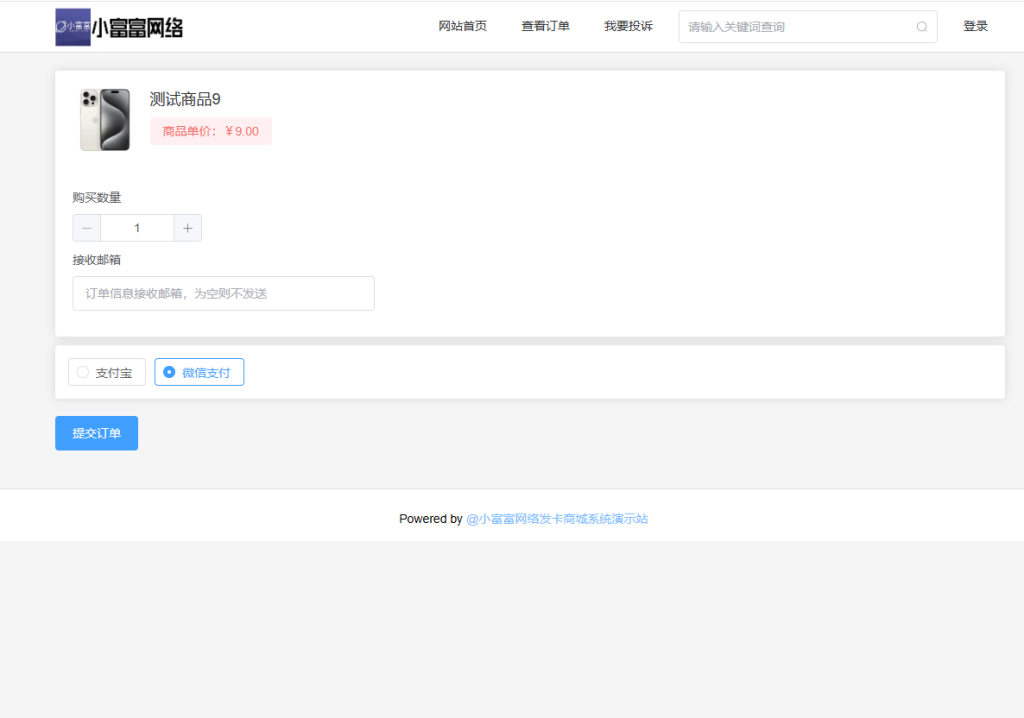Viewport: 1024px width, 718px height.
Task: Select 支付宝 payment method
Action: [x=107, y=372]
